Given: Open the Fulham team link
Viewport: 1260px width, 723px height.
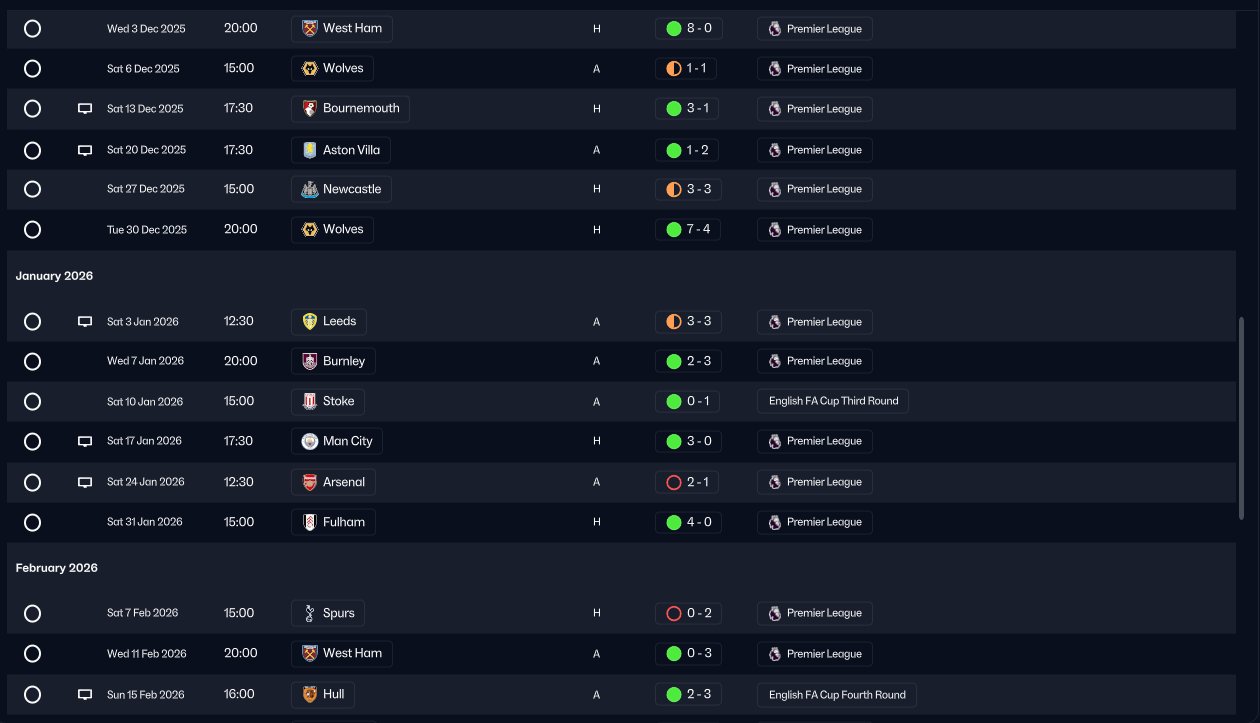Looking at the screenshot, I should [343, 522].
